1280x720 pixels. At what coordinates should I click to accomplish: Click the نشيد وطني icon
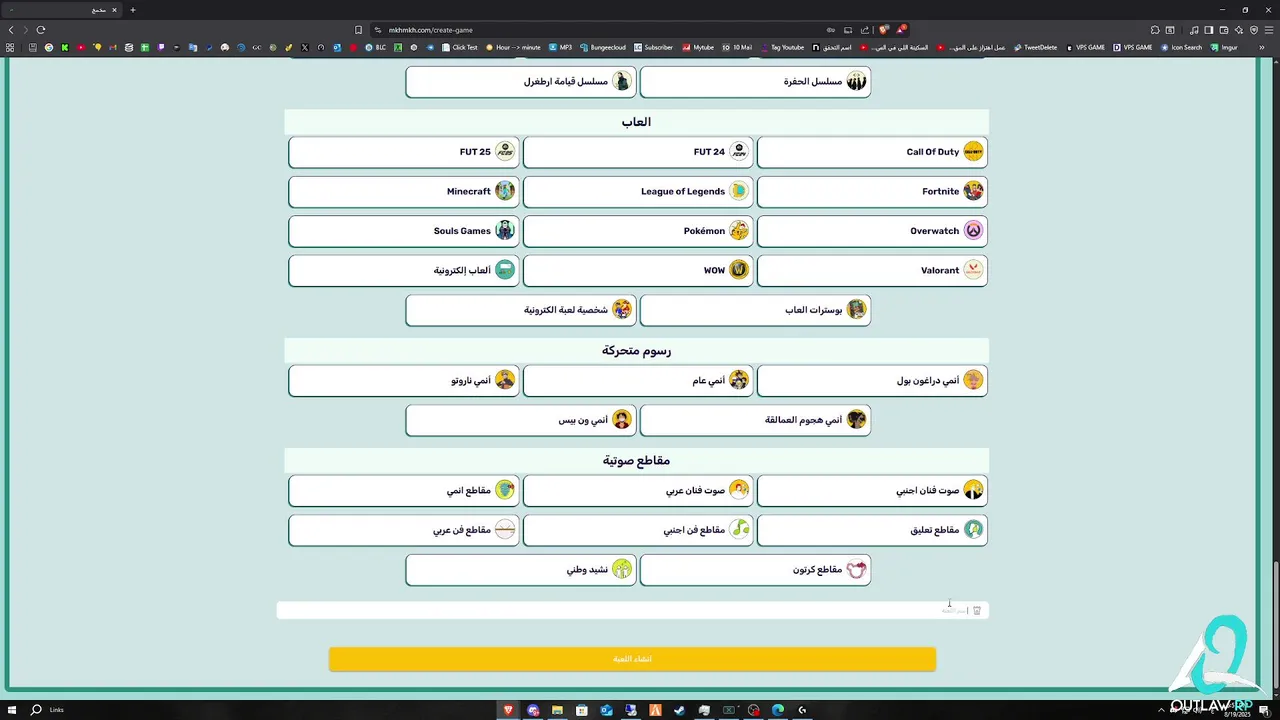[x=622, y=570]
